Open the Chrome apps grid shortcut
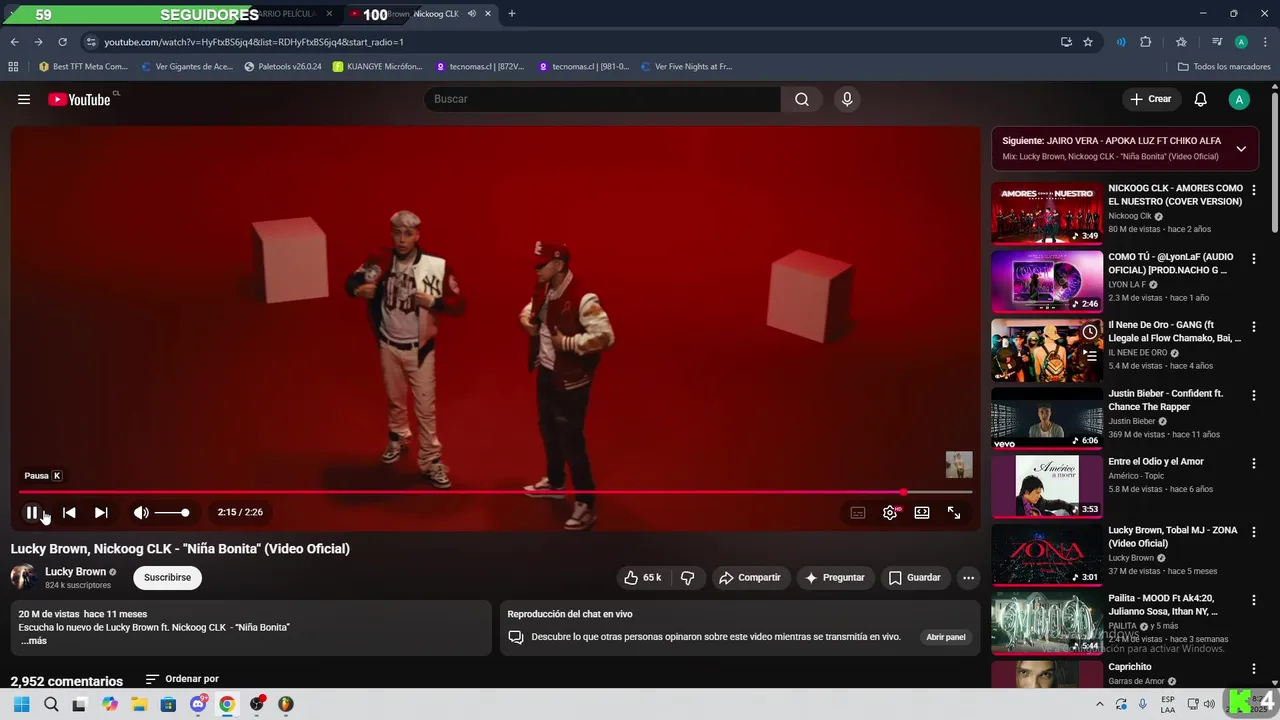This screenshot has height=720, width=1280. click(x=13, y=67)
